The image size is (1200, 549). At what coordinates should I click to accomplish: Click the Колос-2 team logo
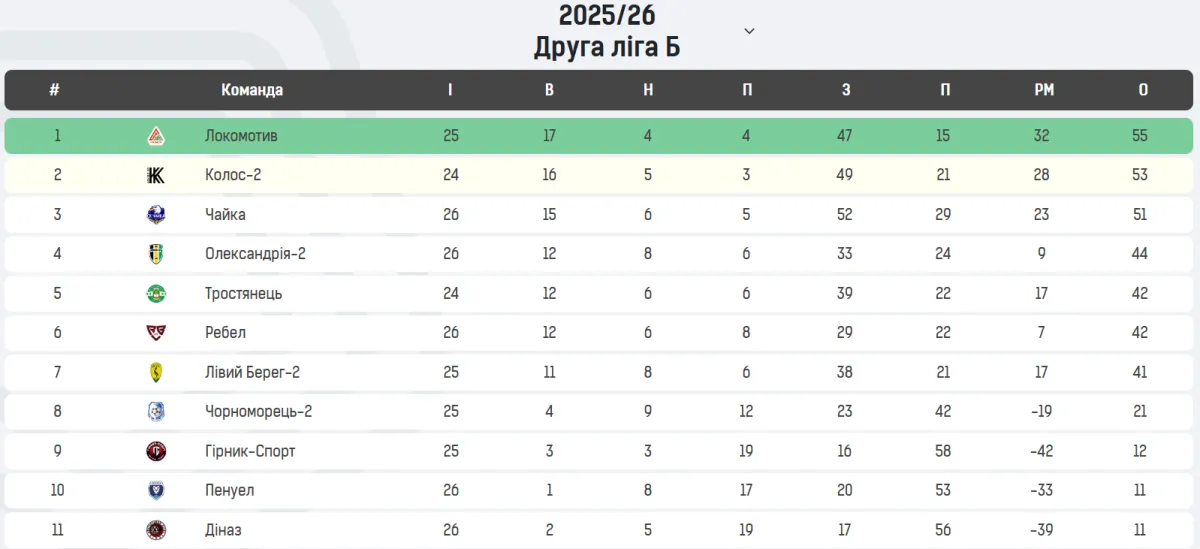coord(156,175)
